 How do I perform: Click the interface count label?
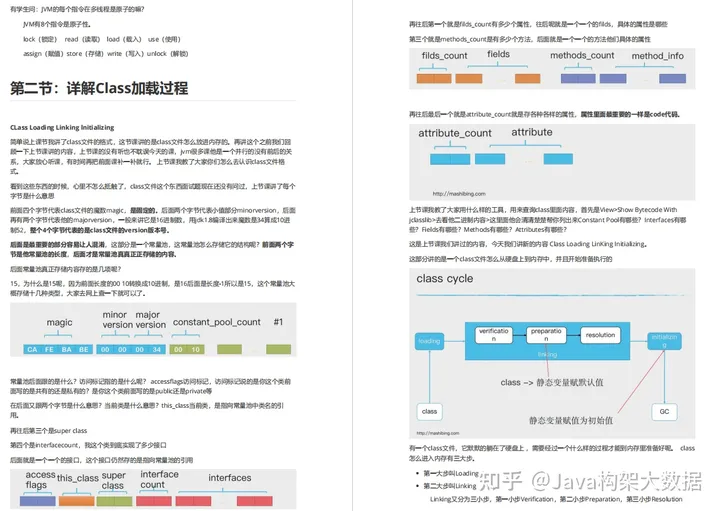159,479
